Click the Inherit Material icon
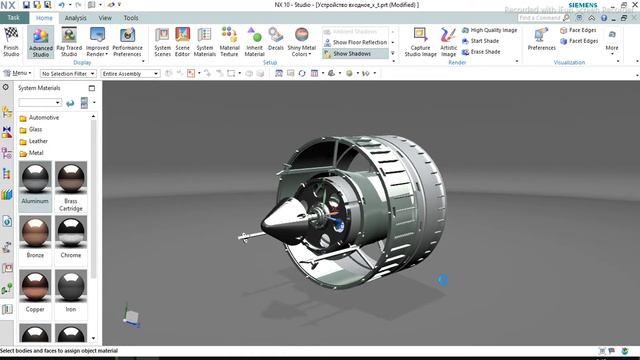This screenshot has width=640, height=360. tap(254, 42)
